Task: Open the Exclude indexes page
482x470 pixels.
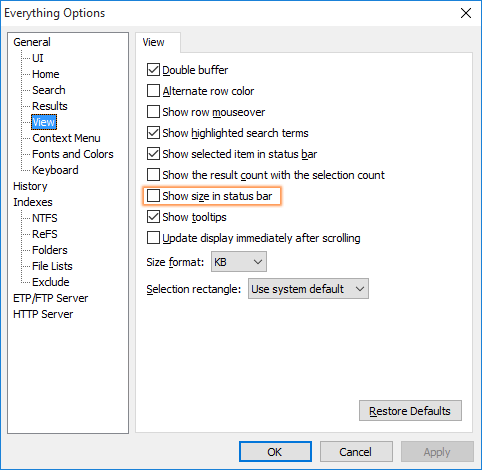Action: 51,282
